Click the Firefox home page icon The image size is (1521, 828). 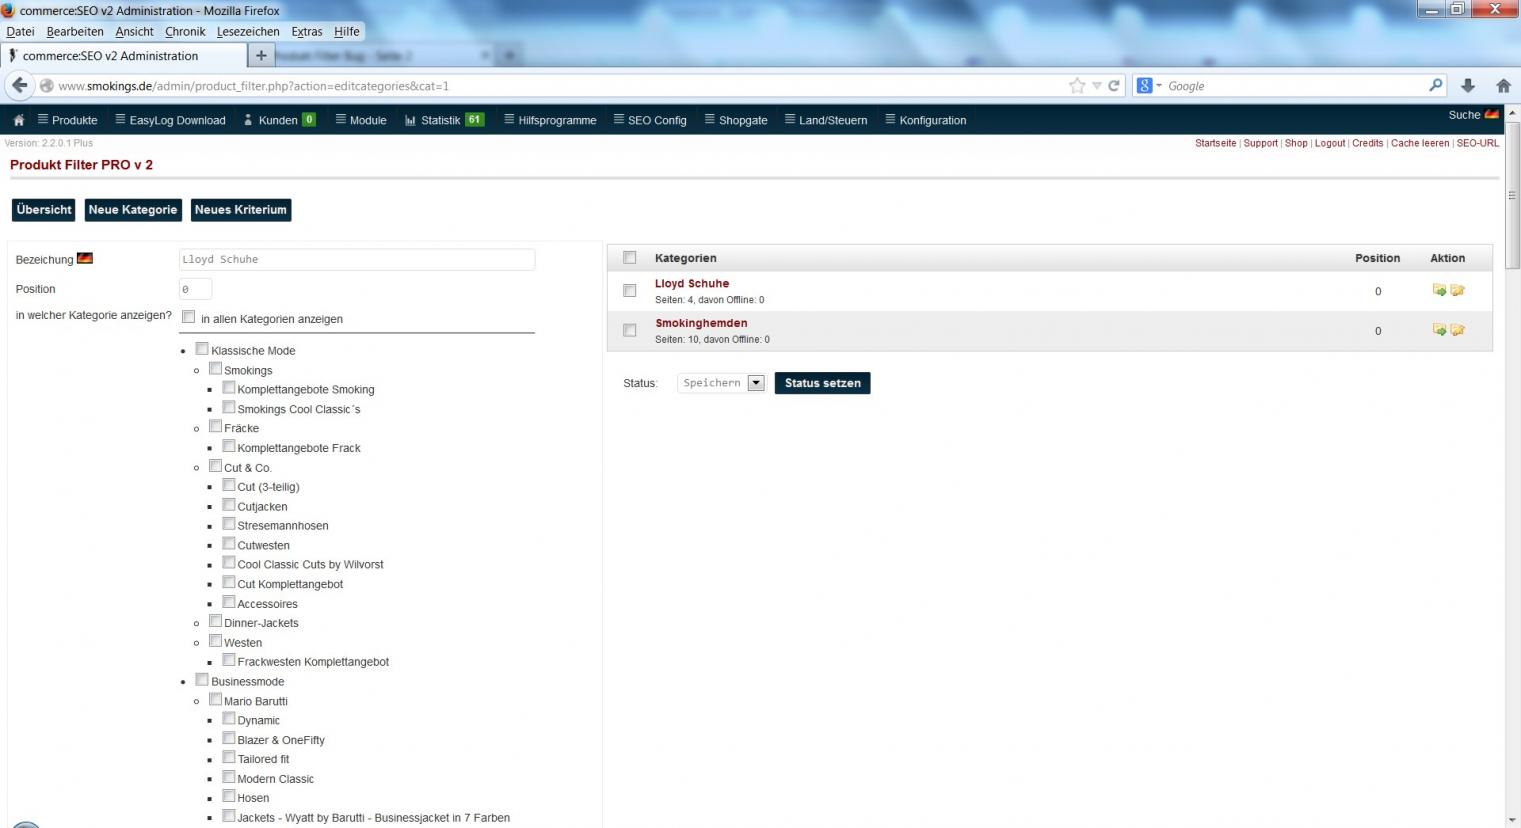1503,86
